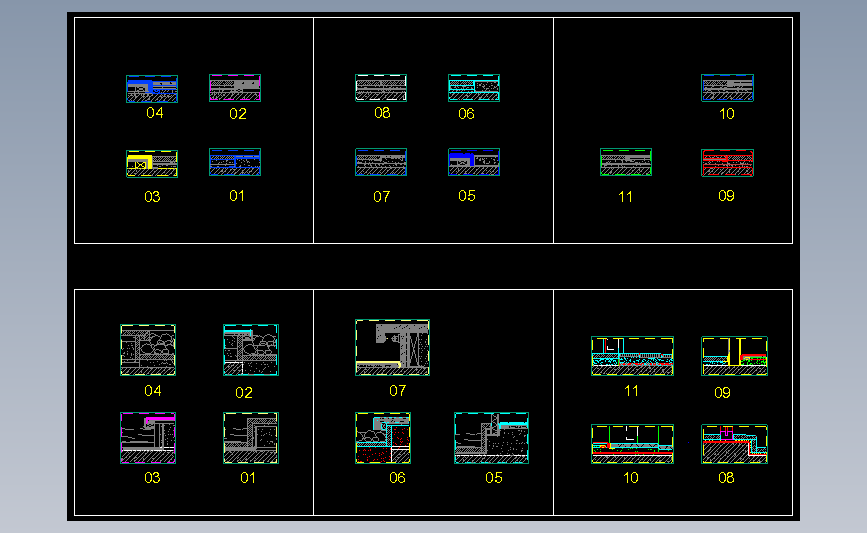Viewport: 867px width, 533px height.
Task: Select blue detail thumbnail 05 in upper sheet
Action: pos(474,162)
